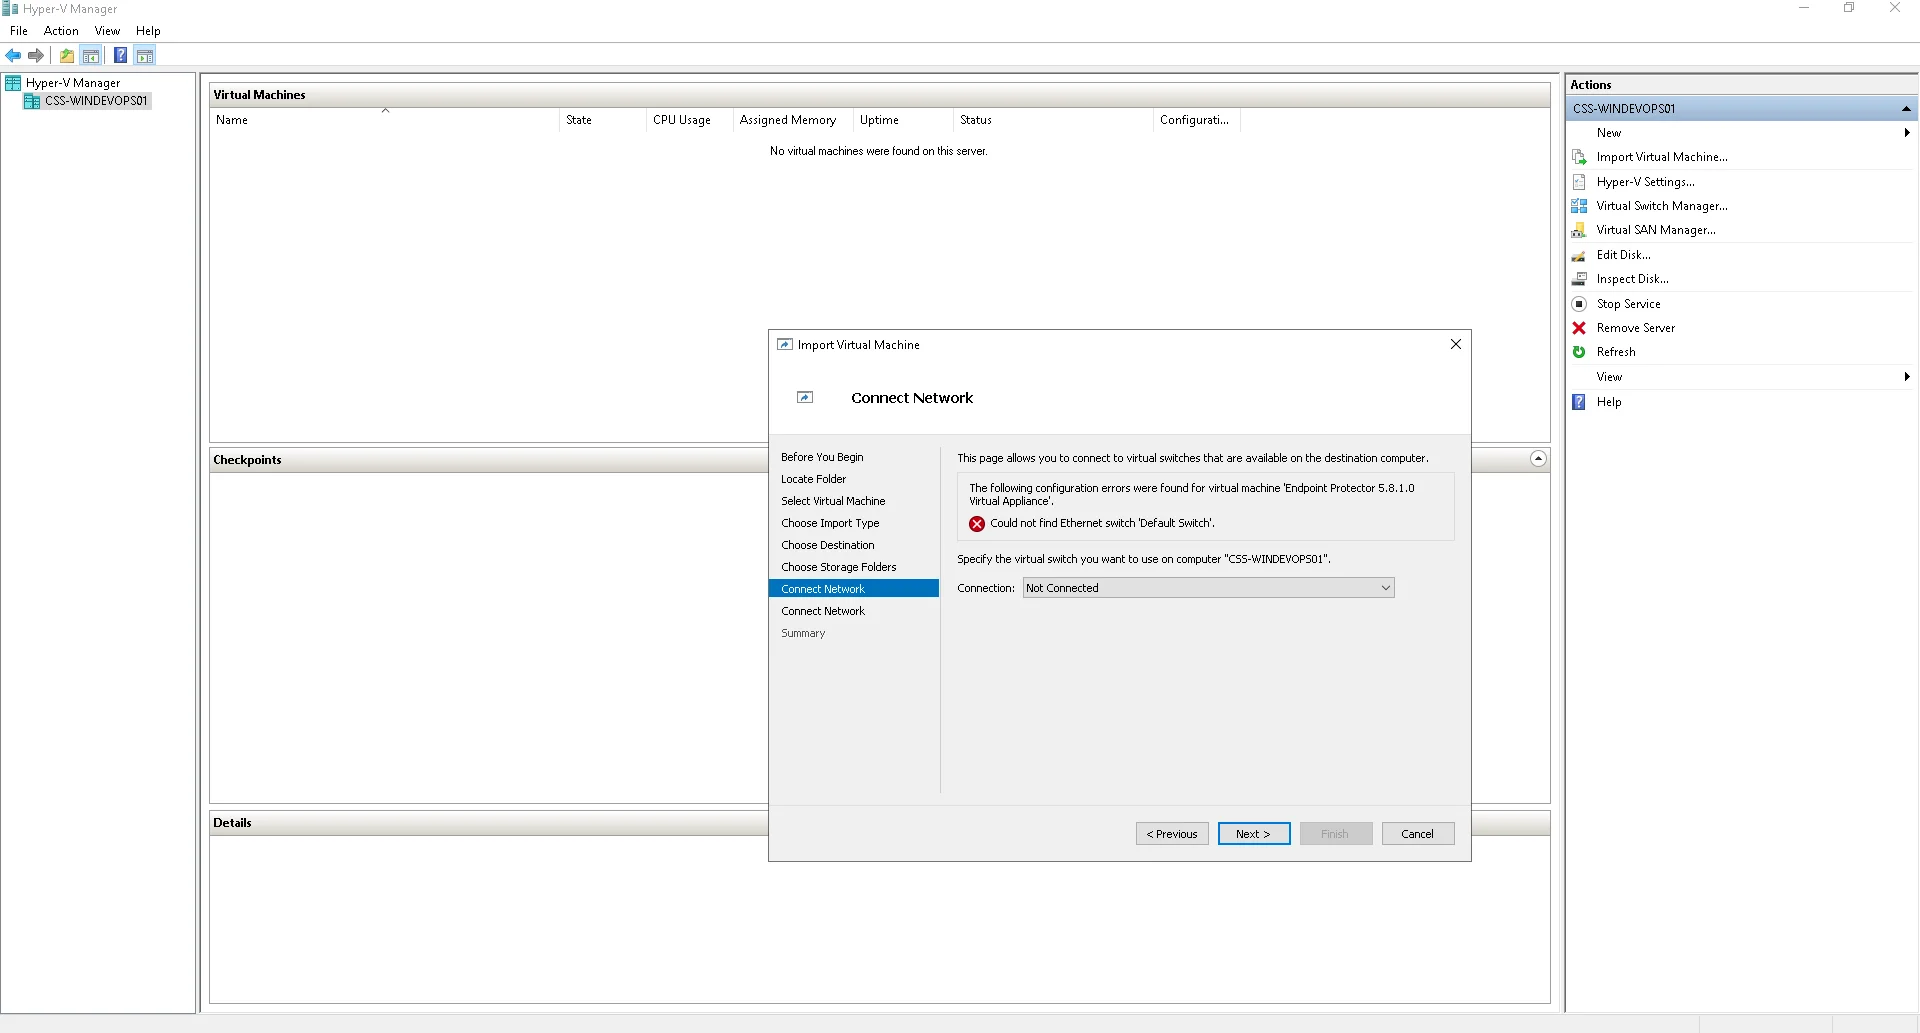Image resolution: width=1920 pixels, height=1033 pixels.
Task: Click Hyper-V Settings... action link
Action: click(1645, 182)
